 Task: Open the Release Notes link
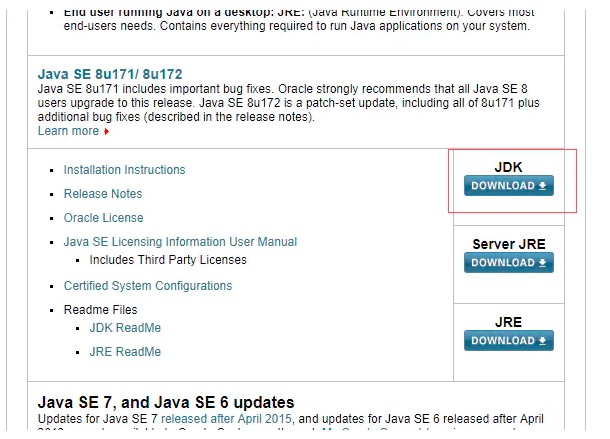(103, 194)
